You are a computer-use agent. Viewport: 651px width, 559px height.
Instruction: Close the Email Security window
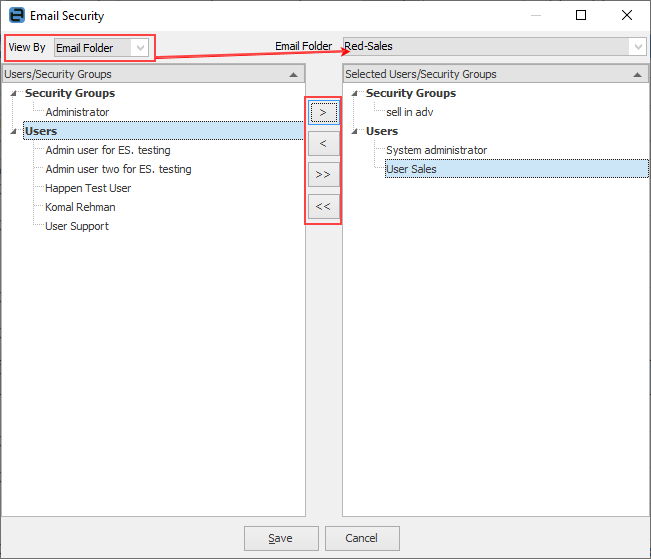coord(627,15)
